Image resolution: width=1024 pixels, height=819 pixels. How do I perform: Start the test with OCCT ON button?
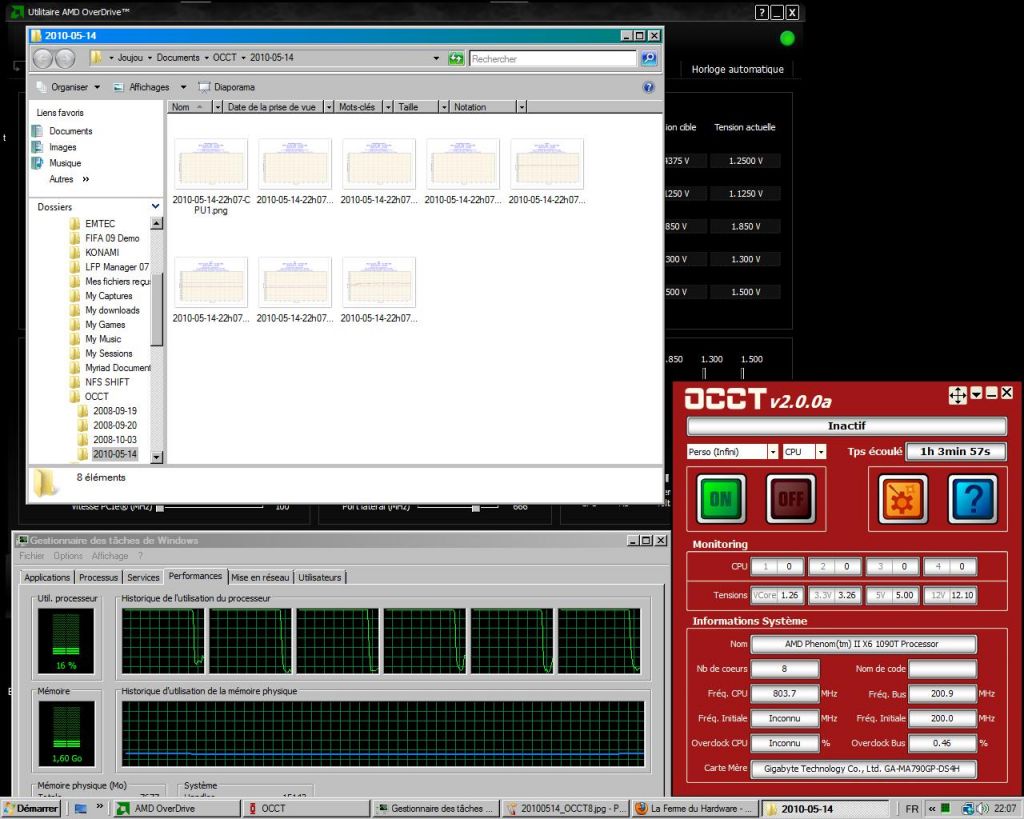click(721, 499)
